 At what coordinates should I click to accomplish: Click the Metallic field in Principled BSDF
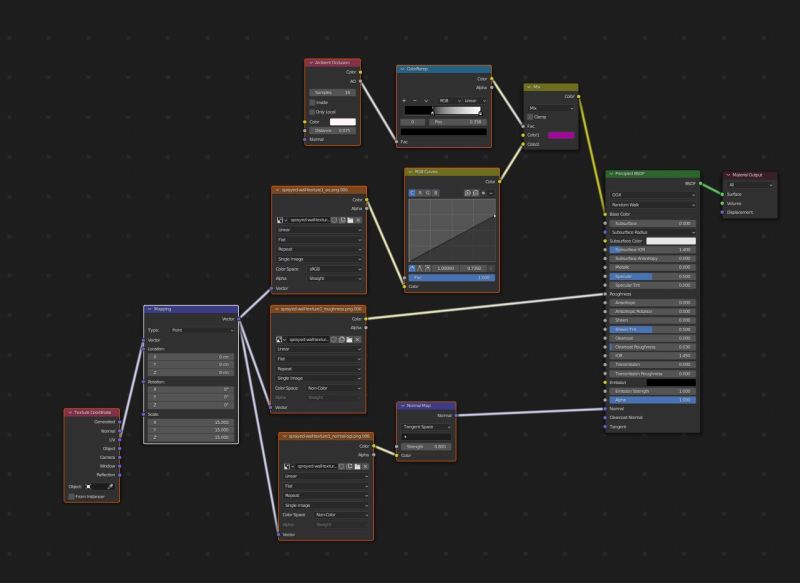click(x=653, y=267)
